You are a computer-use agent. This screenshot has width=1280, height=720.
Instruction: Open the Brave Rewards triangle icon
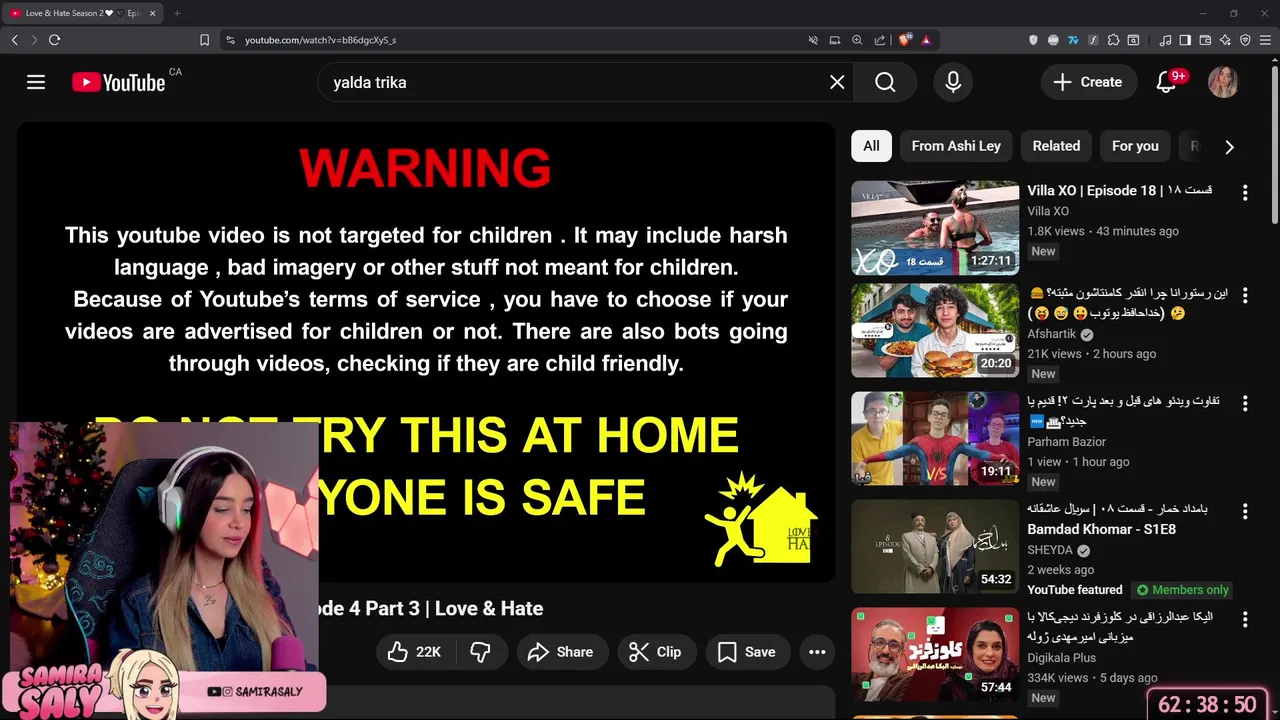point(926,40)
